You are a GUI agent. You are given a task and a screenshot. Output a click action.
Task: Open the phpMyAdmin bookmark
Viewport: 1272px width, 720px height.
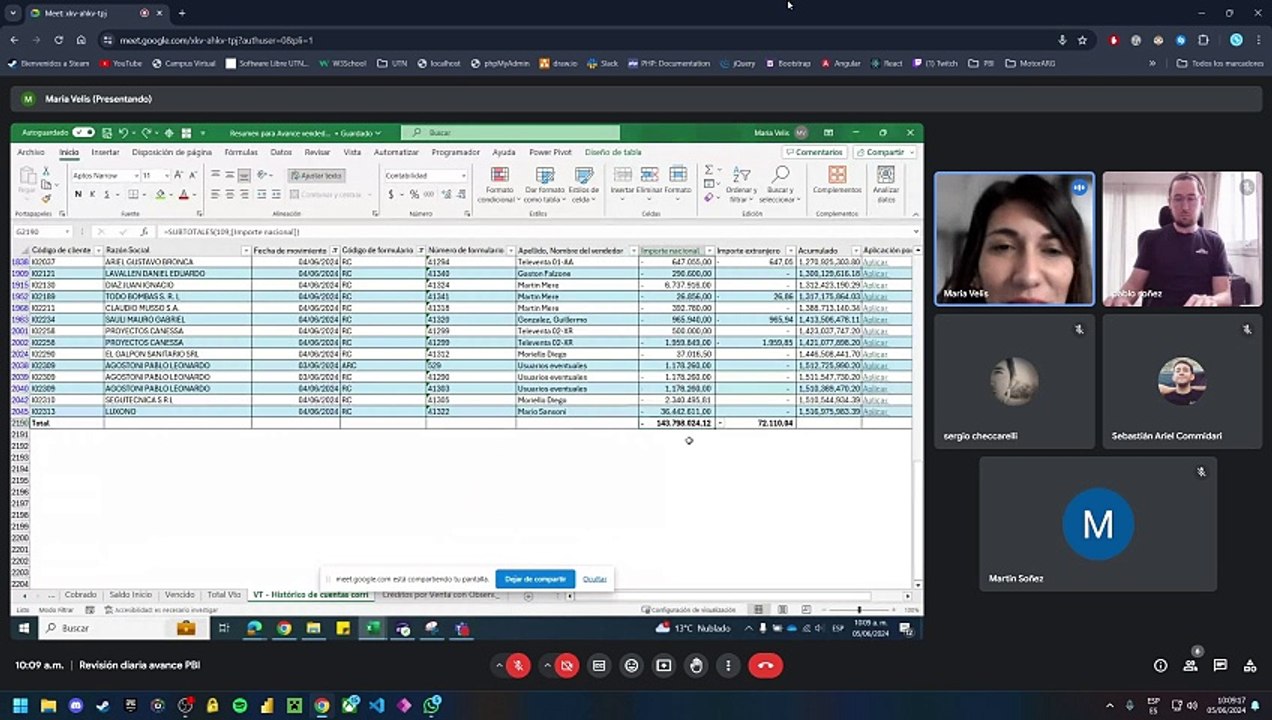pyautogui.click(x=500, y=63)
